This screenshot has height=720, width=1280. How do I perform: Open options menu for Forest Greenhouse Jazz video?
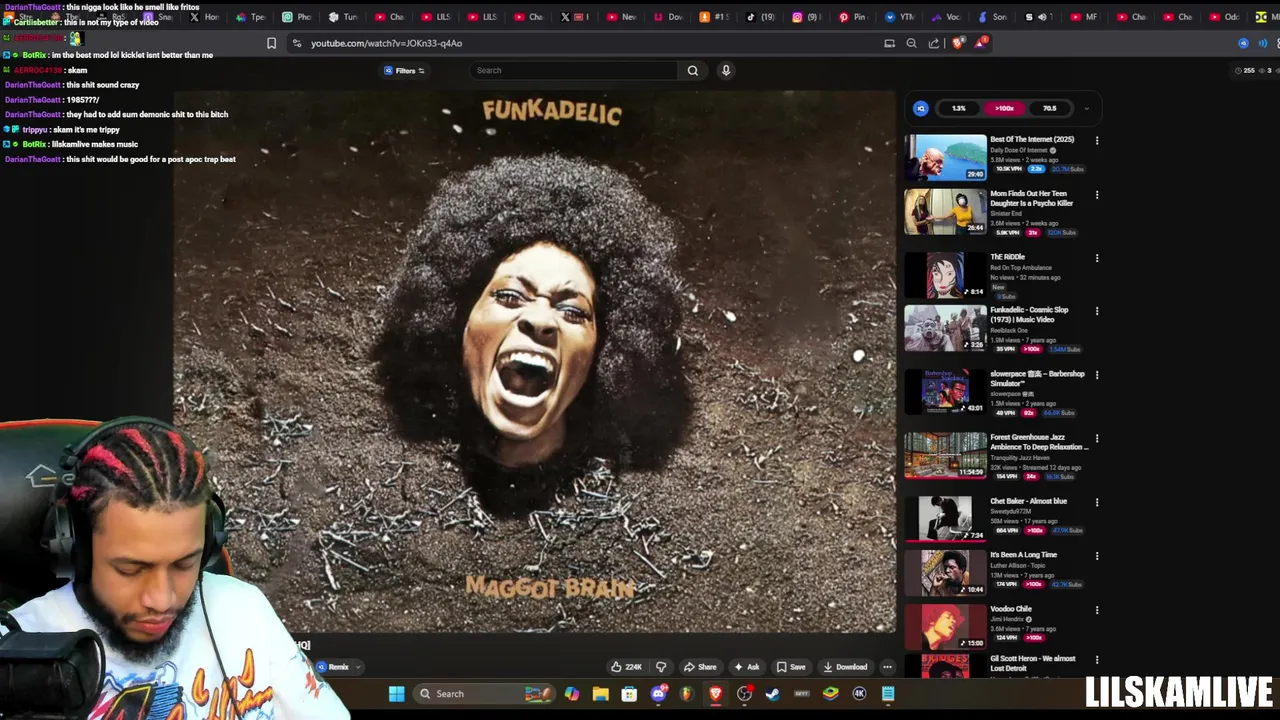[1097, 438]
